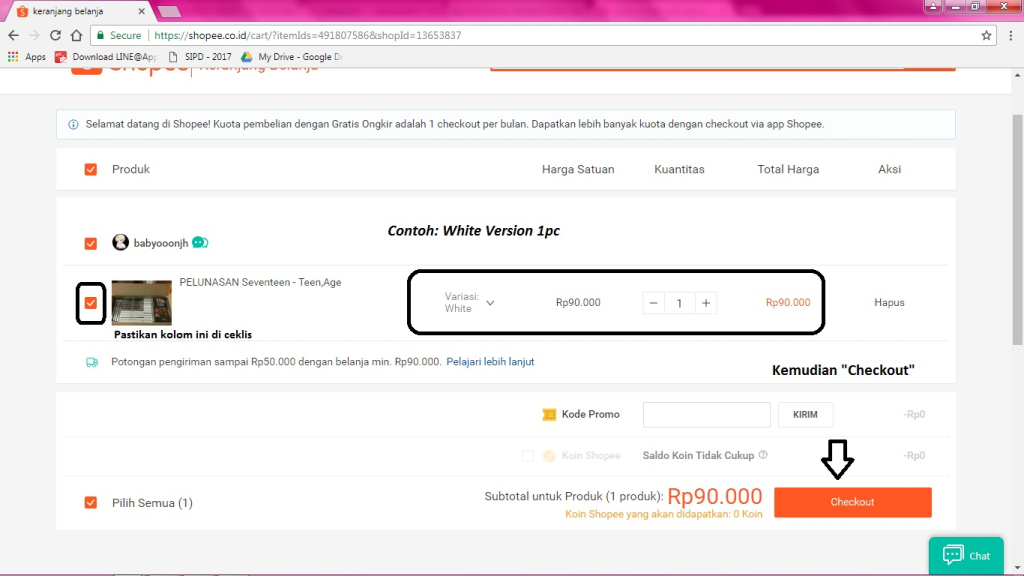The height and width of the screenshot is (576, 1024).
Task: Decrease quantity with the minus button
Action: (x=653, y=302)
